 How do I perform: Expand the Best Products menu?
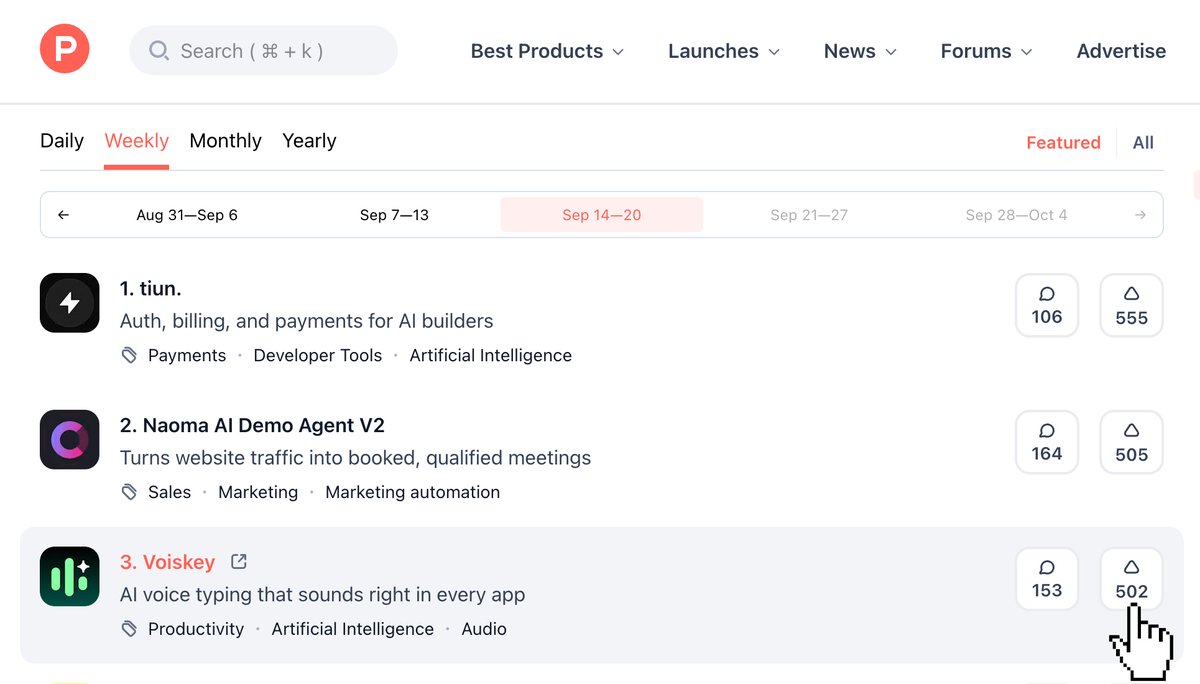(x=547, y=51)
